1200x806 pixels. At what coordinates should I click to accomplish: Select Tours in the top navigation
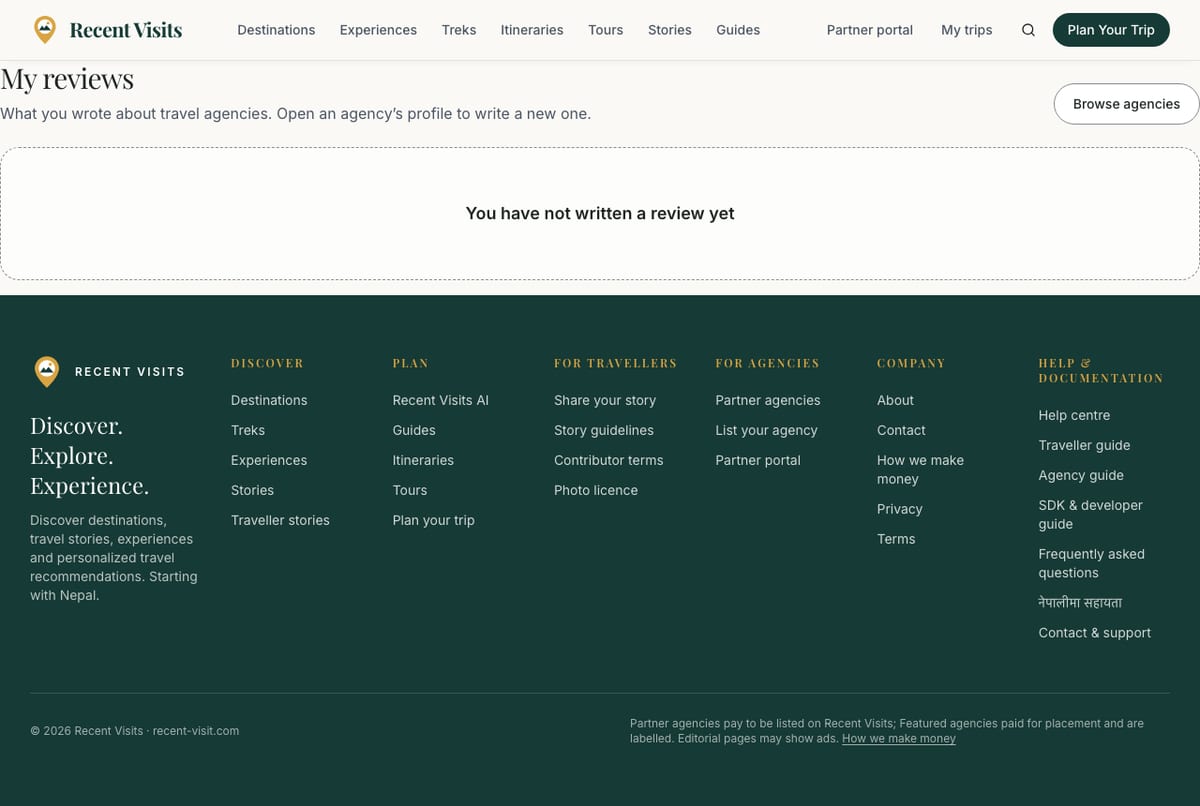[x=606, y=30]
